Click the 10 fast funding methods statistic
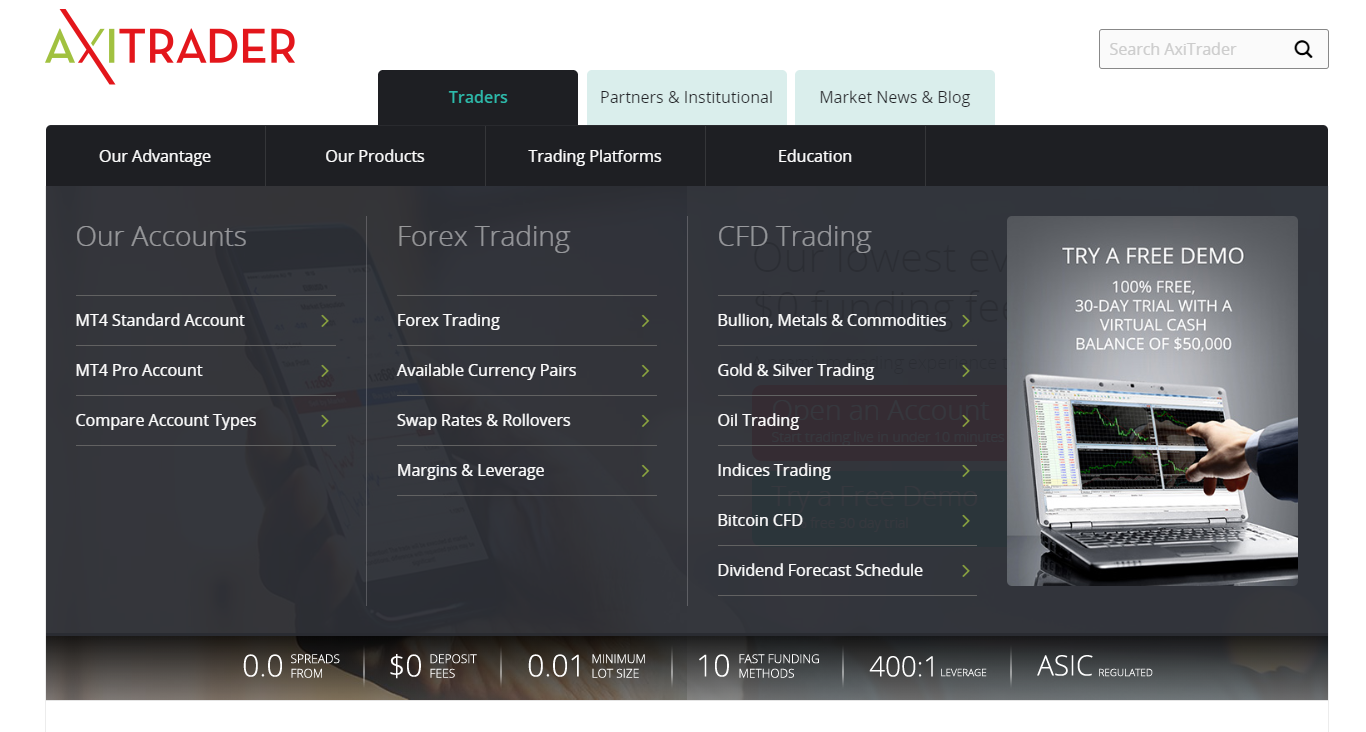Screen dimensions: 1366x732 coord(758,666)
